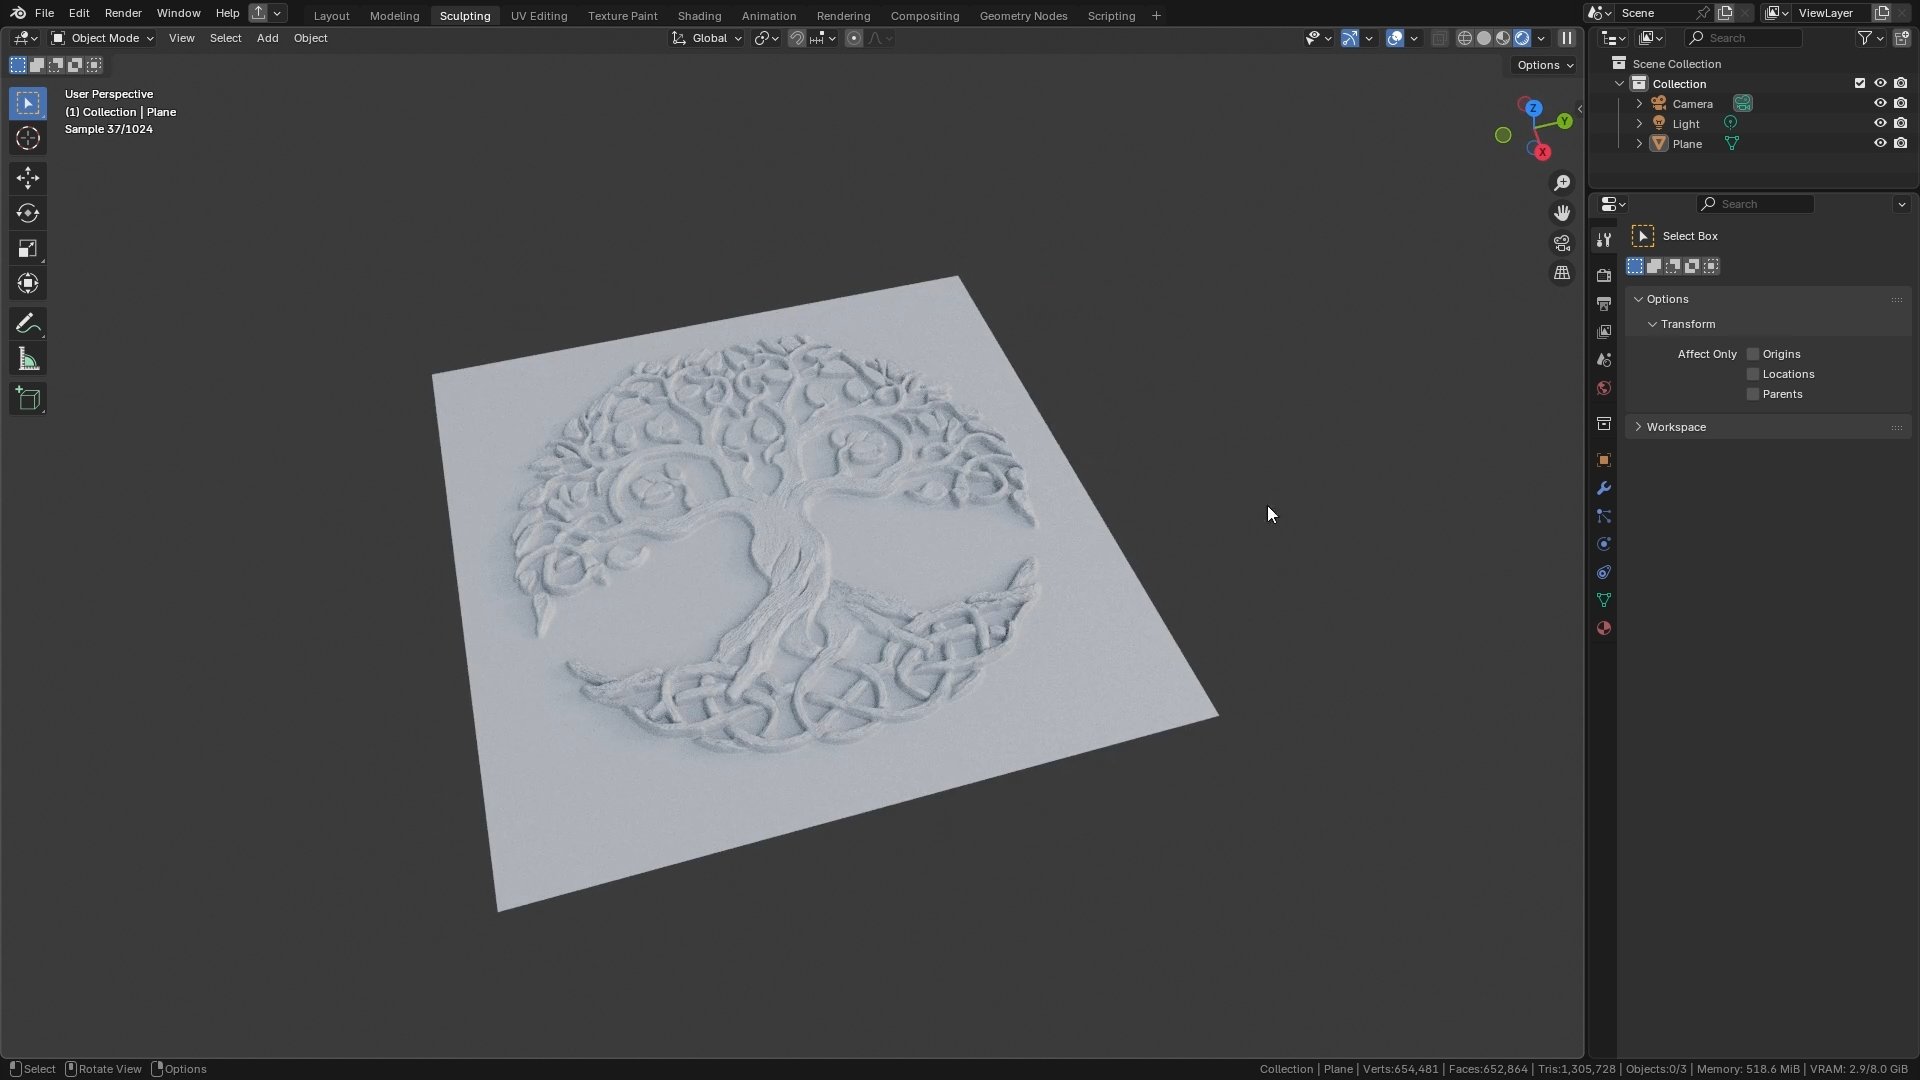1920x1080 pixels.
Task: Hide the Plane object in viewport
Action: coord(1880,143)
